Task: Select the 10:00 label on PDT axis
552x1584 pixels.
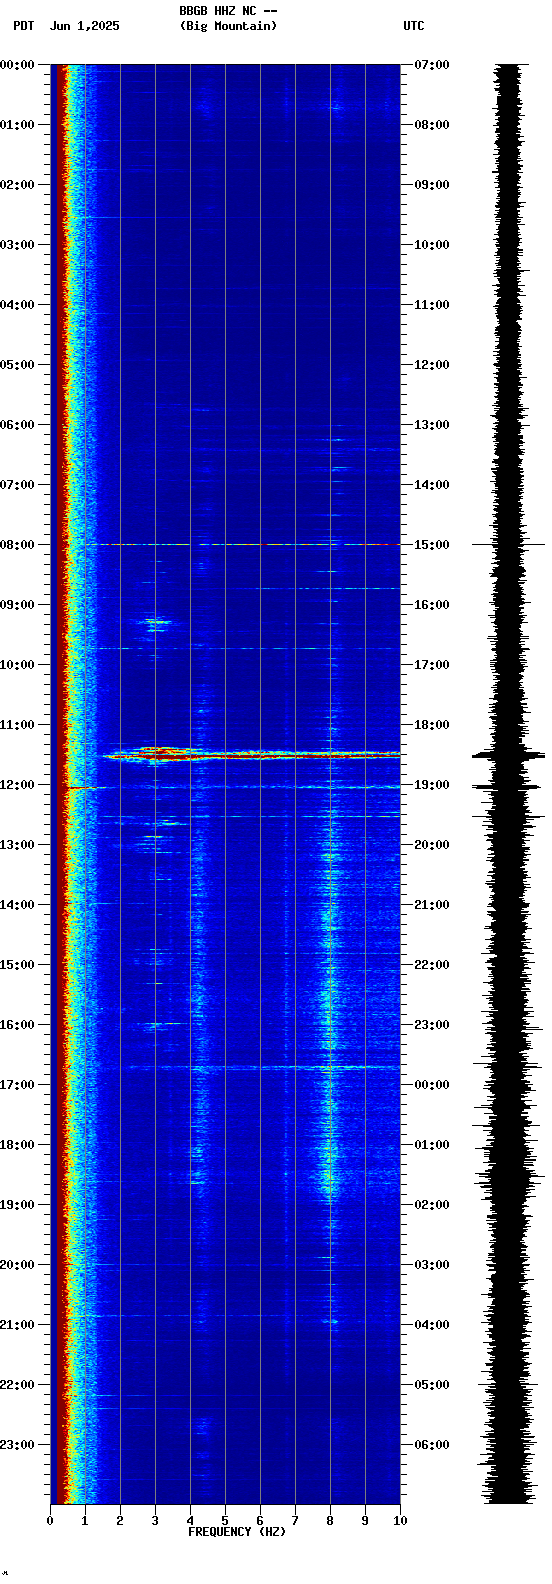Action: (17, 665)
